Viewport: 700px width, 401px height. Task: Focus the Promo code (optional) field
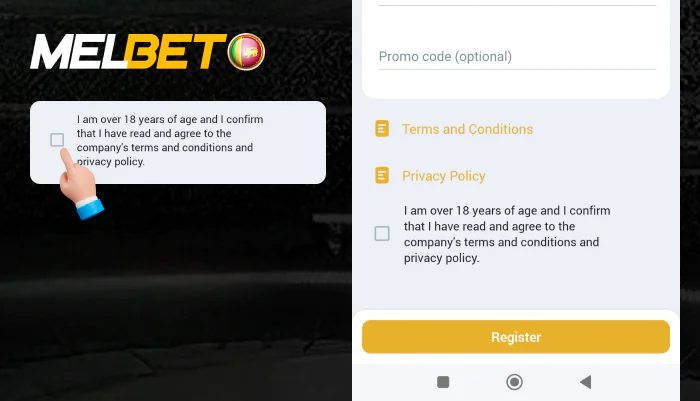(x=516, y=57)
